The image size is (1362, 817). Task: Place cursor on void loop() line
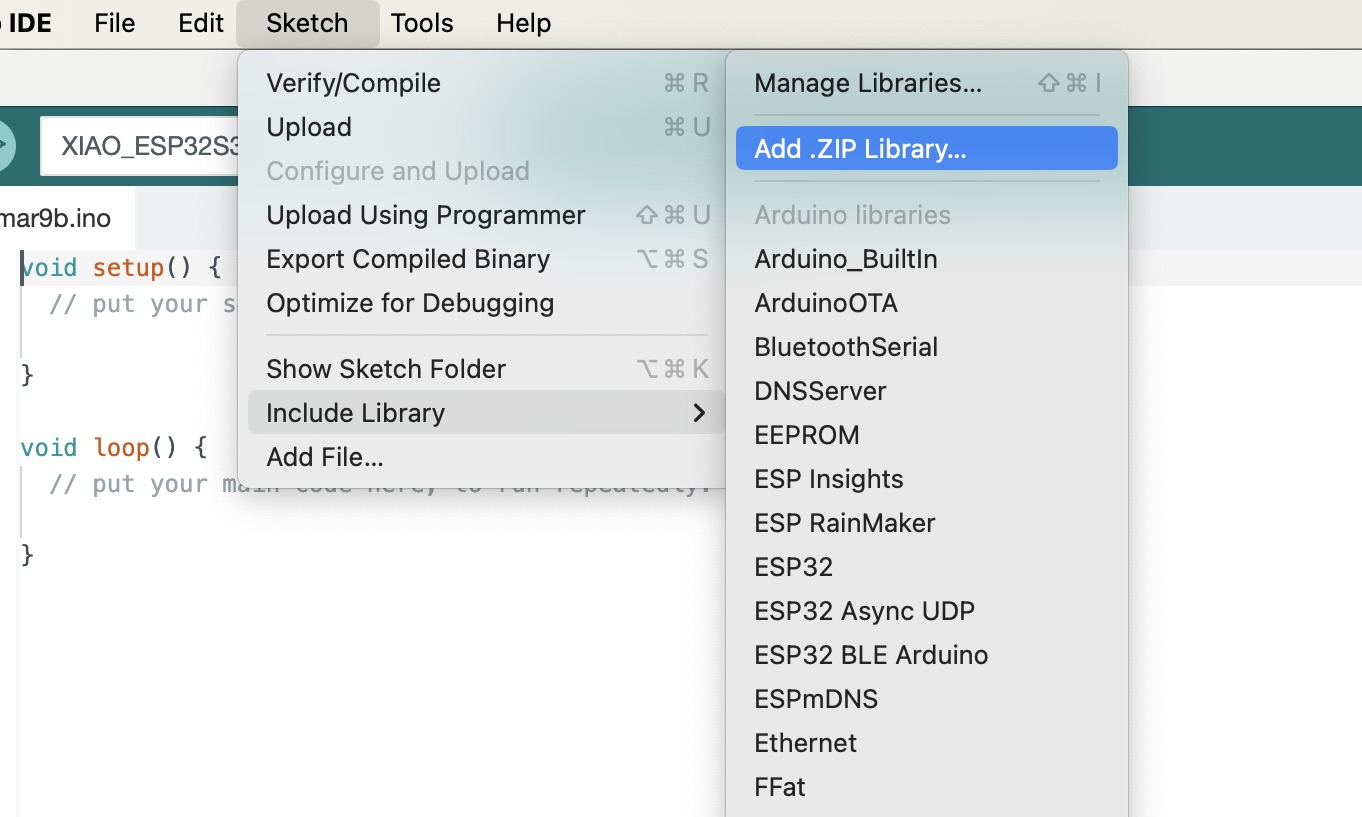click(x=113, y=447)
